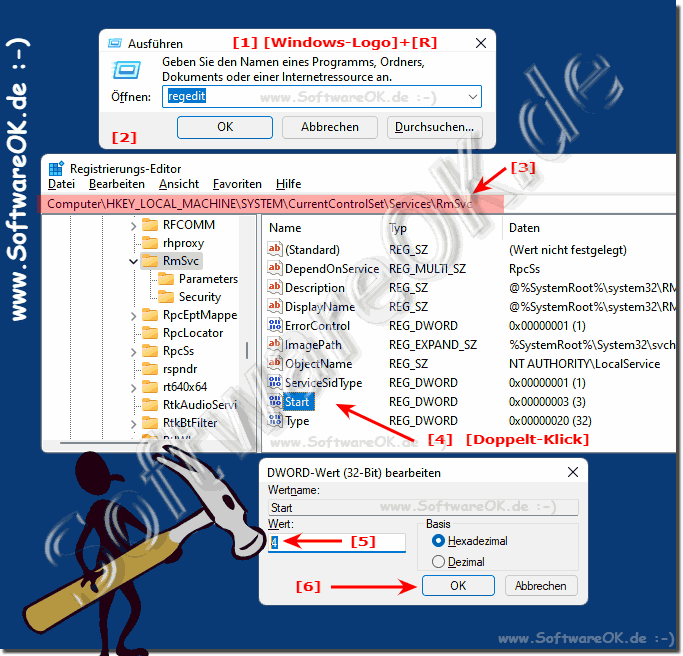Expand the RFCOMM tree node
683x656 pixels.
(x=133, y=226)
